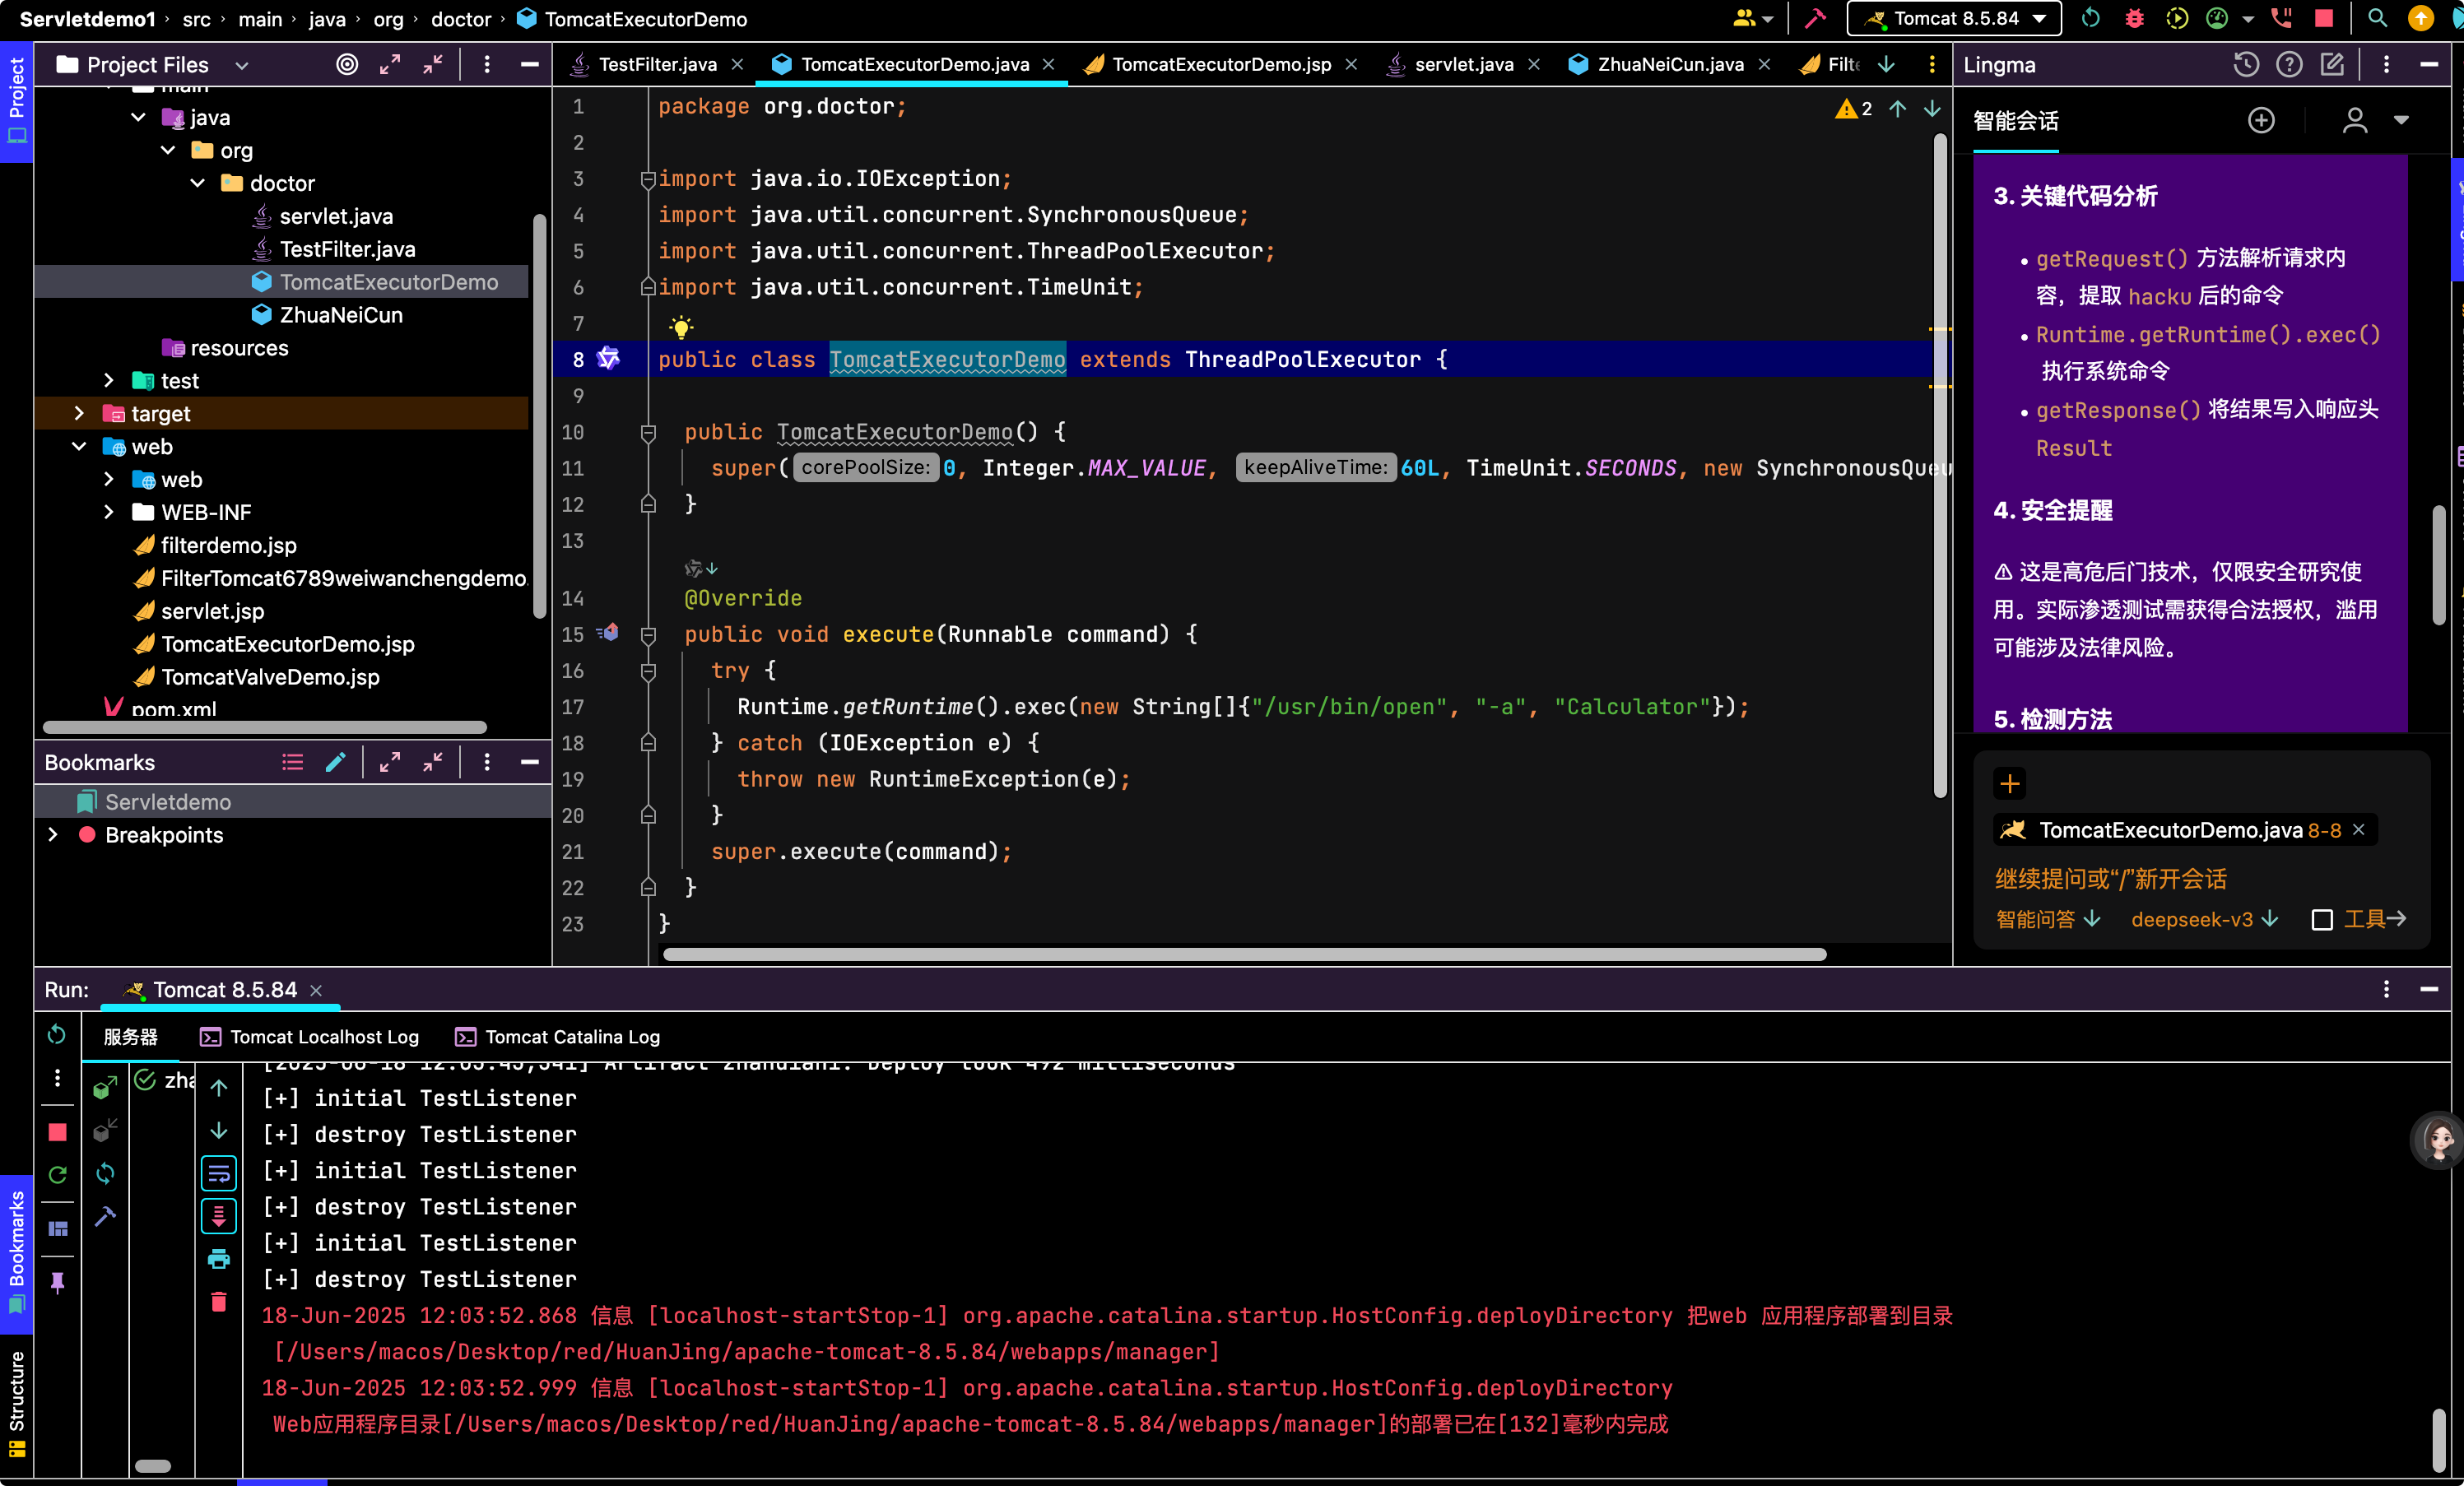This screenshot has height=1486, width=2464.
Task: Start a new Lingma conversation plus icon
Action: point(2261,121)
